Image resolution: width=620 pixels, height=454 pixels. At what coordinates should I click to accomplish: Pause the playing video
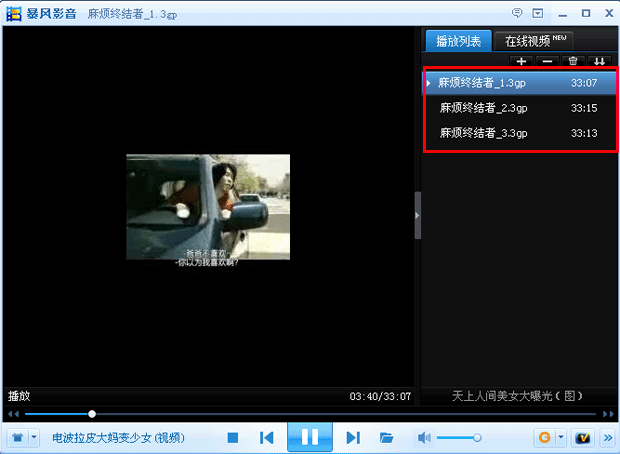310,437
